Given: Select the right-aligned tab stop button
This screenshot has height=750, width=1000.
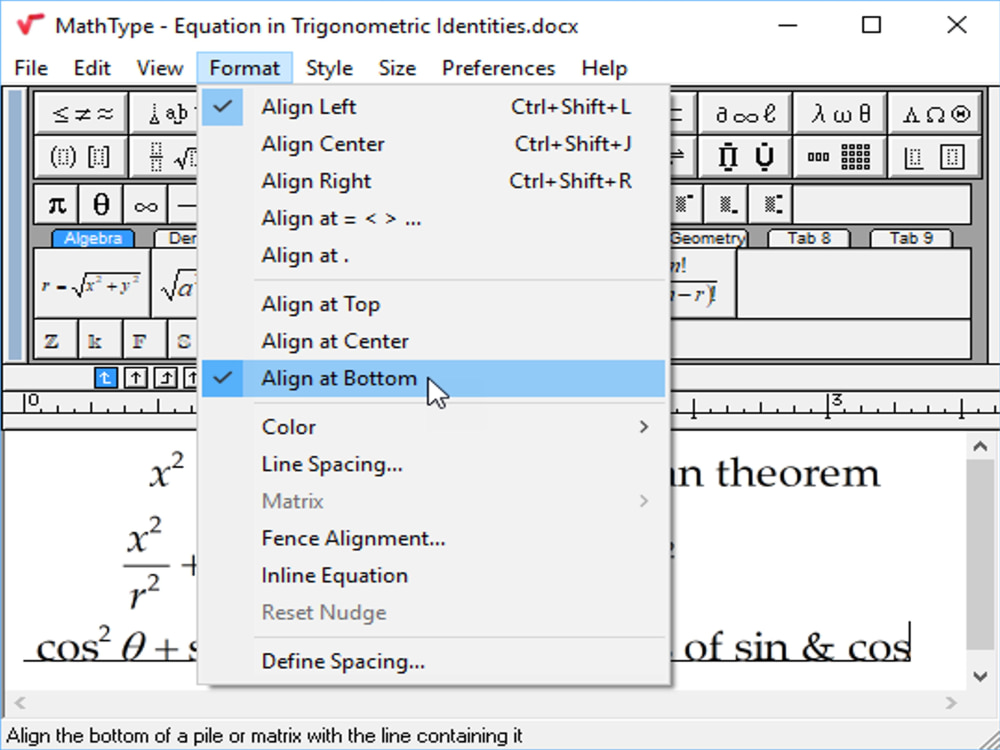Looking at the screenshot, I should click(165, 378).
